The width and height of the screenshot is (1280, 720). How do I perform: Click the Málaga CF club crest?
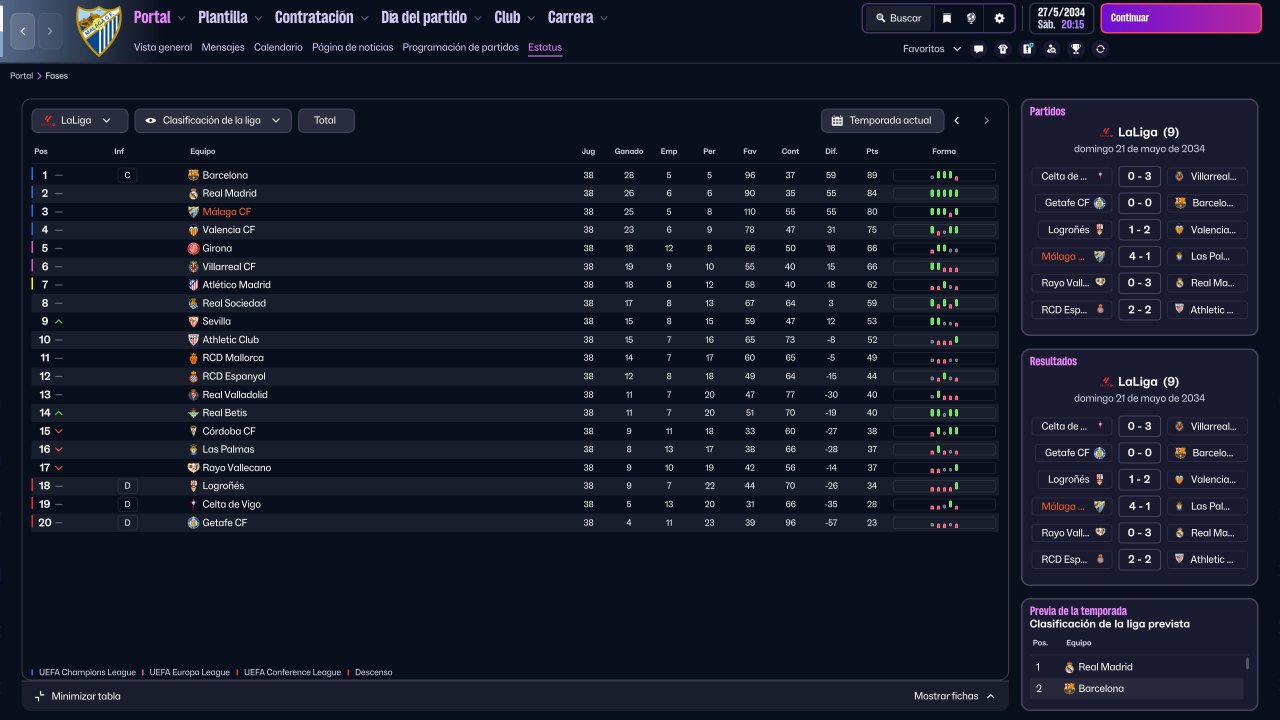pyautogui.click(x=99, y=30)
